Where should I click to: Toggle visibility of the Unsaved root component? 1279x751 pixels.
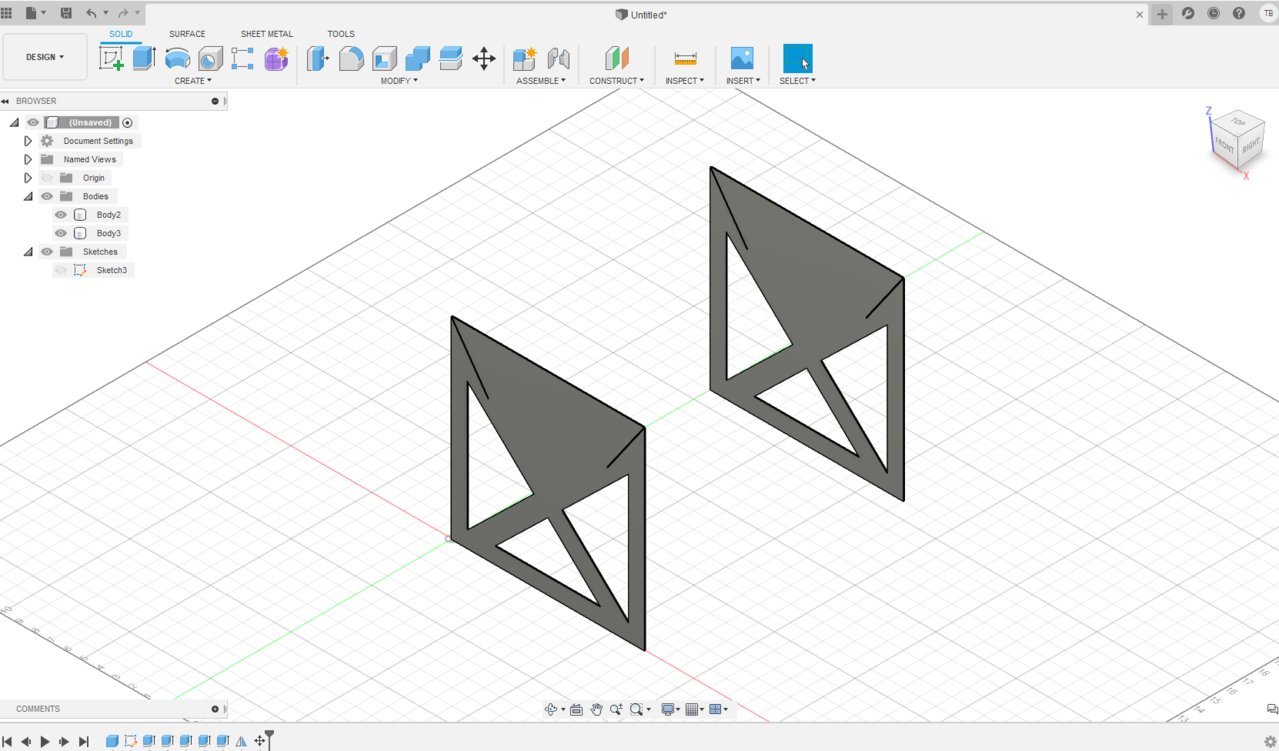pyautogui.click(x=33, y=122)
